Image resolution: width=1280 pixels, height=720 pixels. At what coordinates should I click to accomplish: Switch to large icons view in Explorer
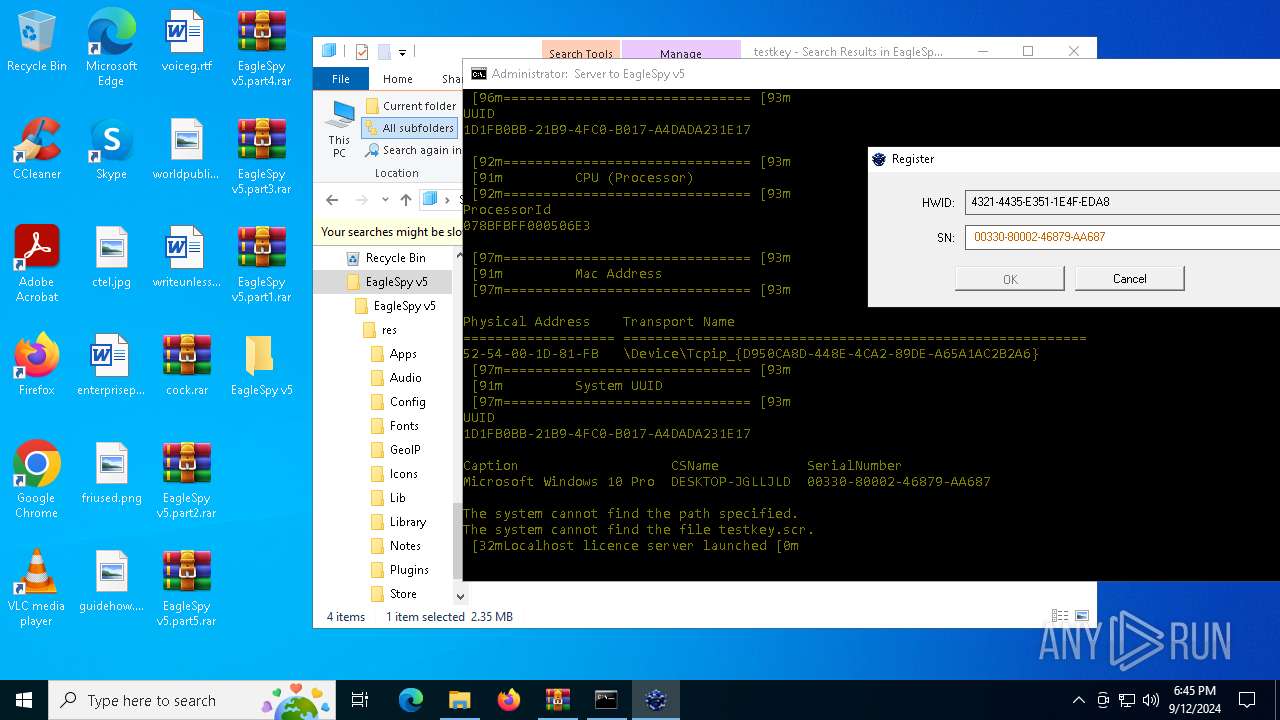coord(1081,616)
